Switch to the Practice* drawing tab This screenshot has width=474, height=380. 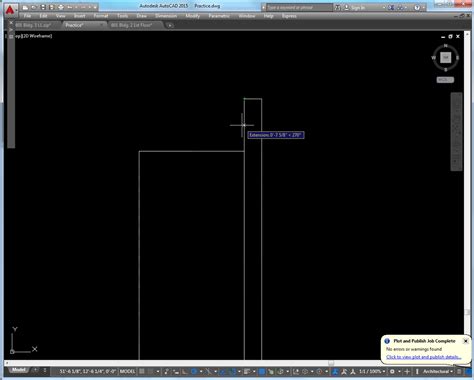point(83,25)
